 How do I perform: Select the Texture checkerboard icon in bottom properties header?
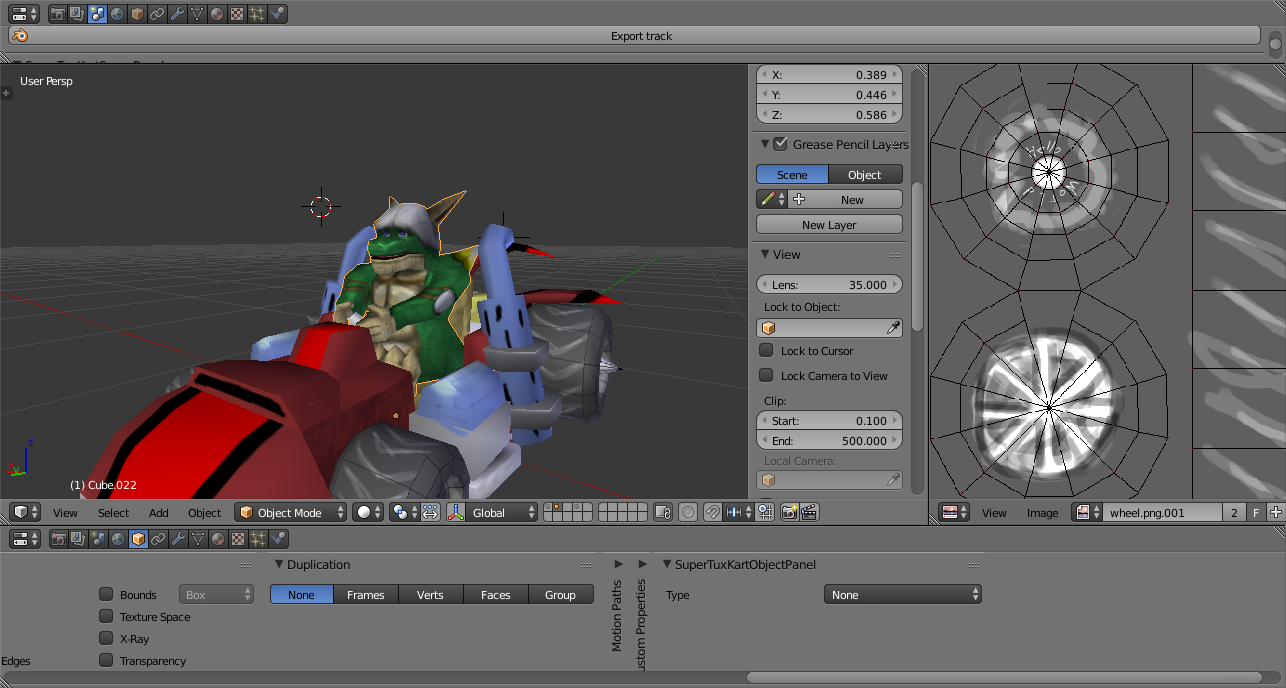[x=237, y=539]
